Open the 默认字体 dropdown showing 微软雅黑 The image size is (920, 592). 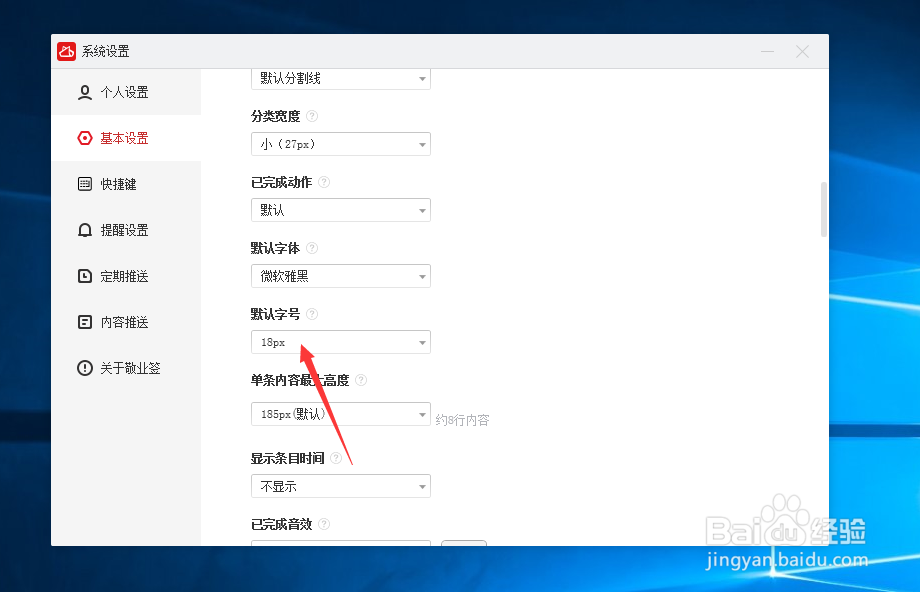[341, 276]
